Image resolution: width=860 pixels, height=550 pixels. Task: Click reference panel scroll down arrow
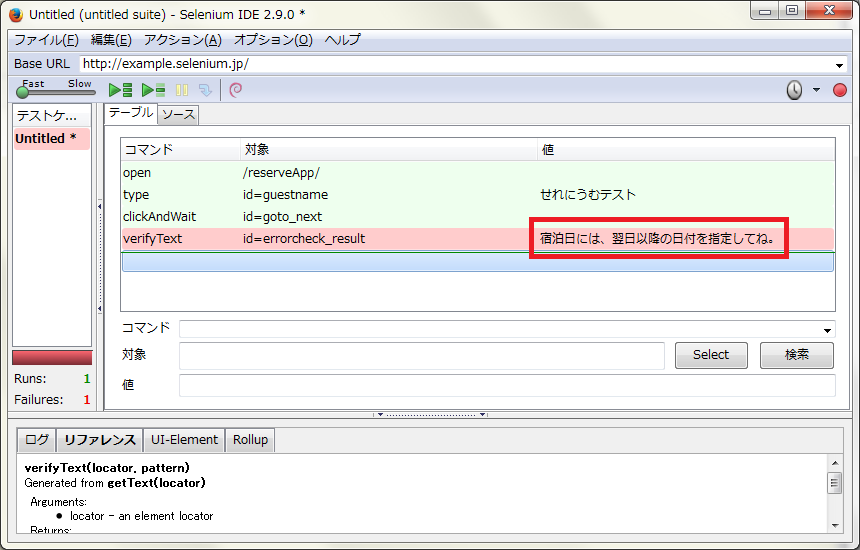click(835, 525)
